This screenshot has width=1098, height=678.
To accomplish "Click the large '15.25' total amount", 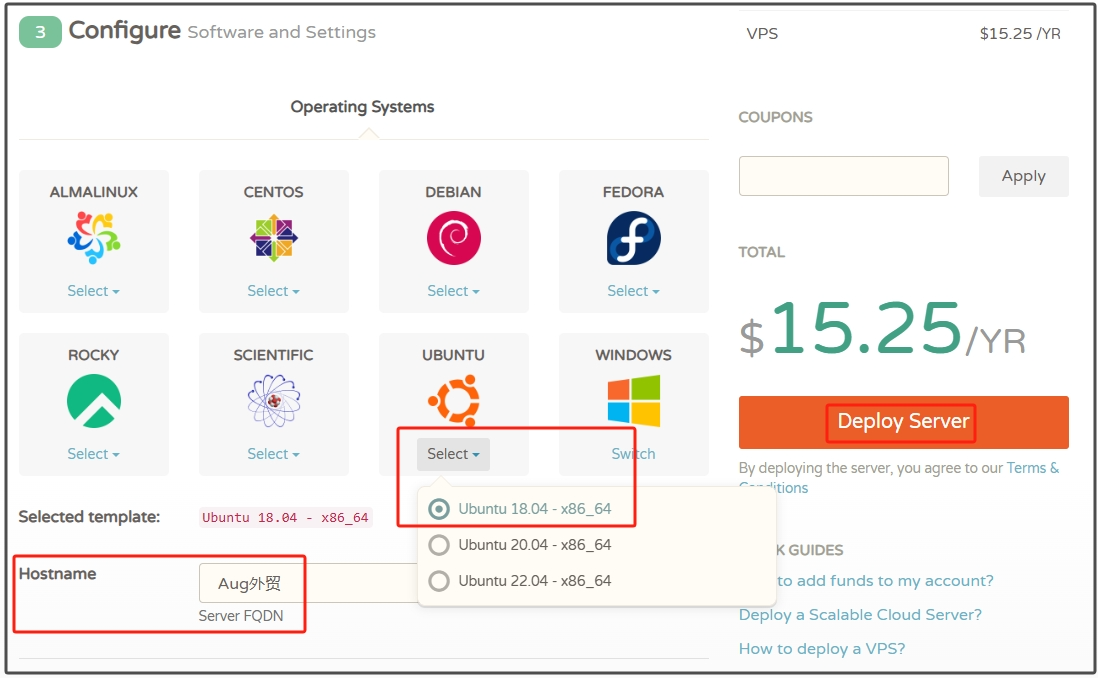I will [x=867, y=328].
